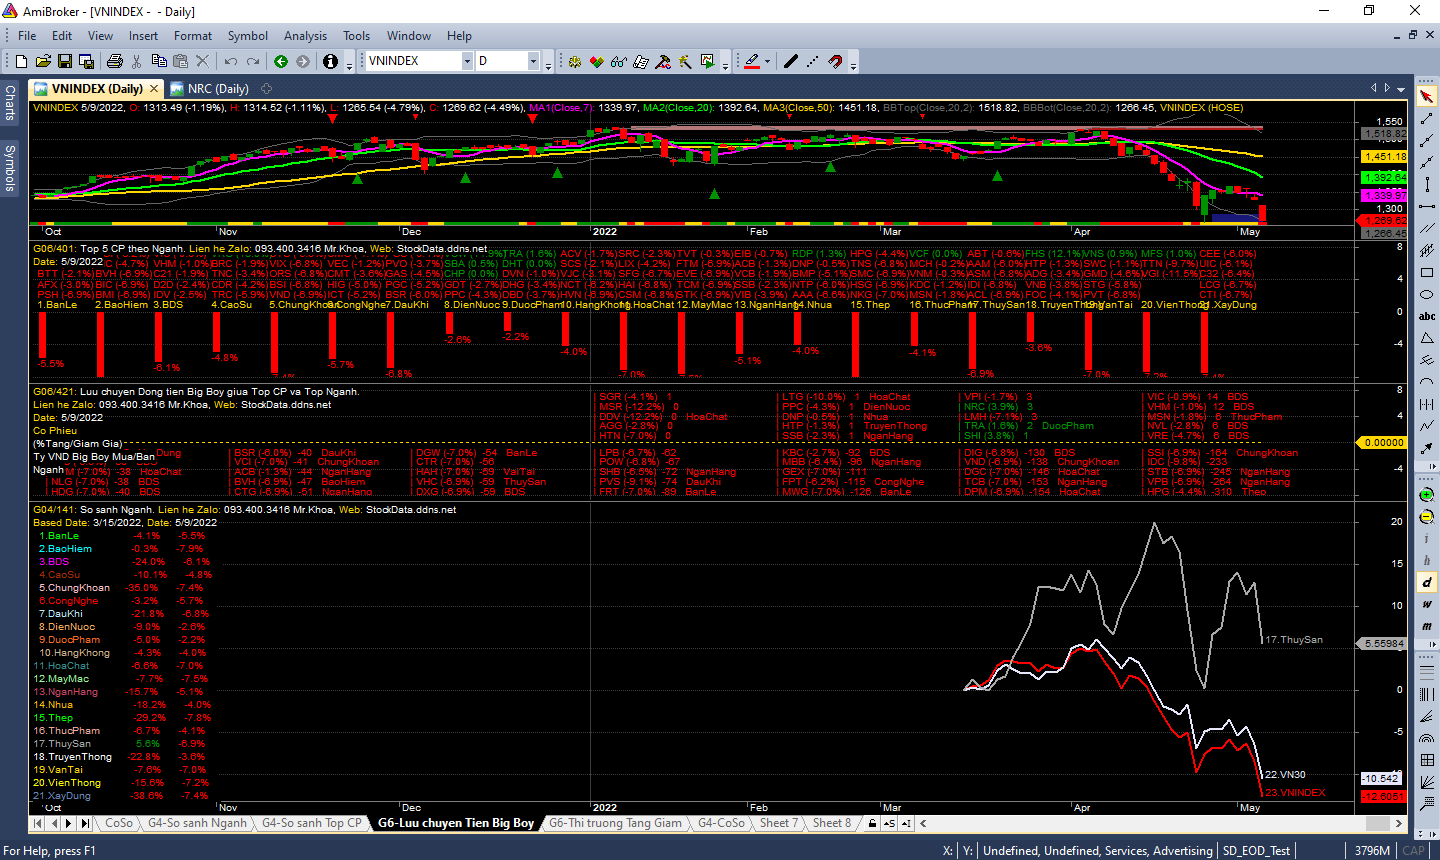Switch to weekly 'w' interval
The height and width of the screenshot is (860, 1440).
point(1427,604)
